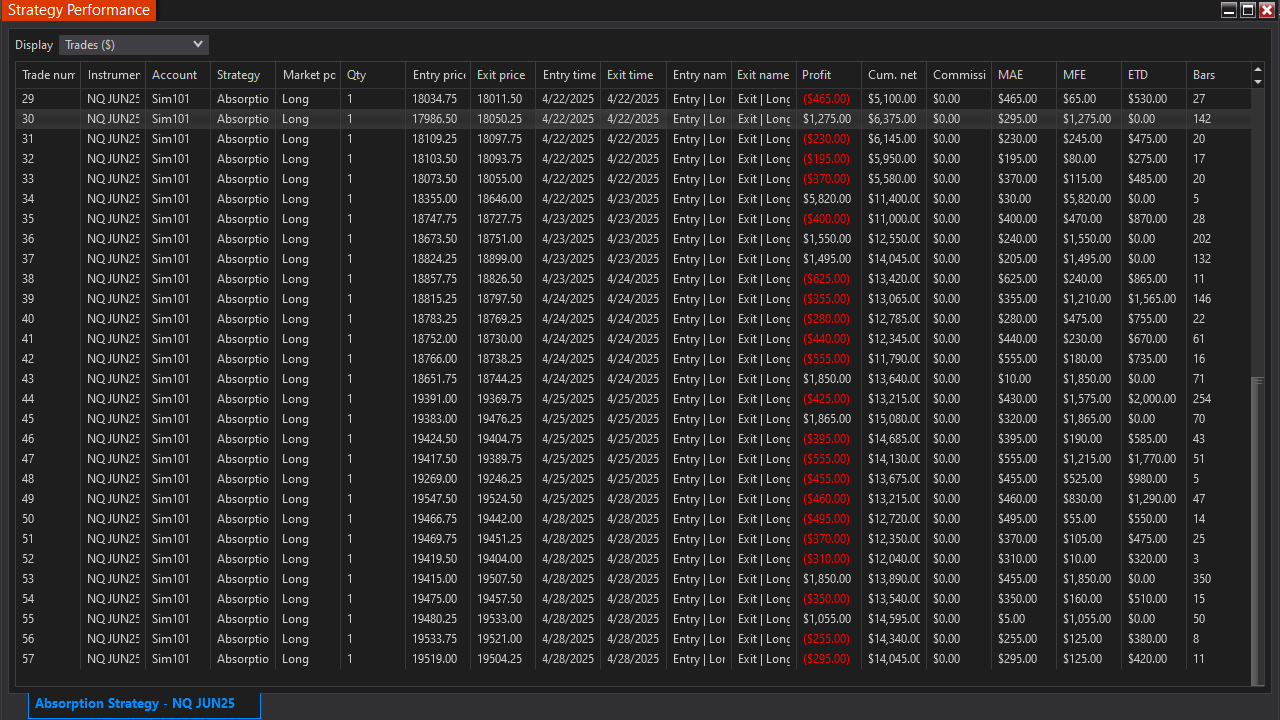1280x720 pixels.
Task: Click entry price 19383.00 cell
Action: 438,419
